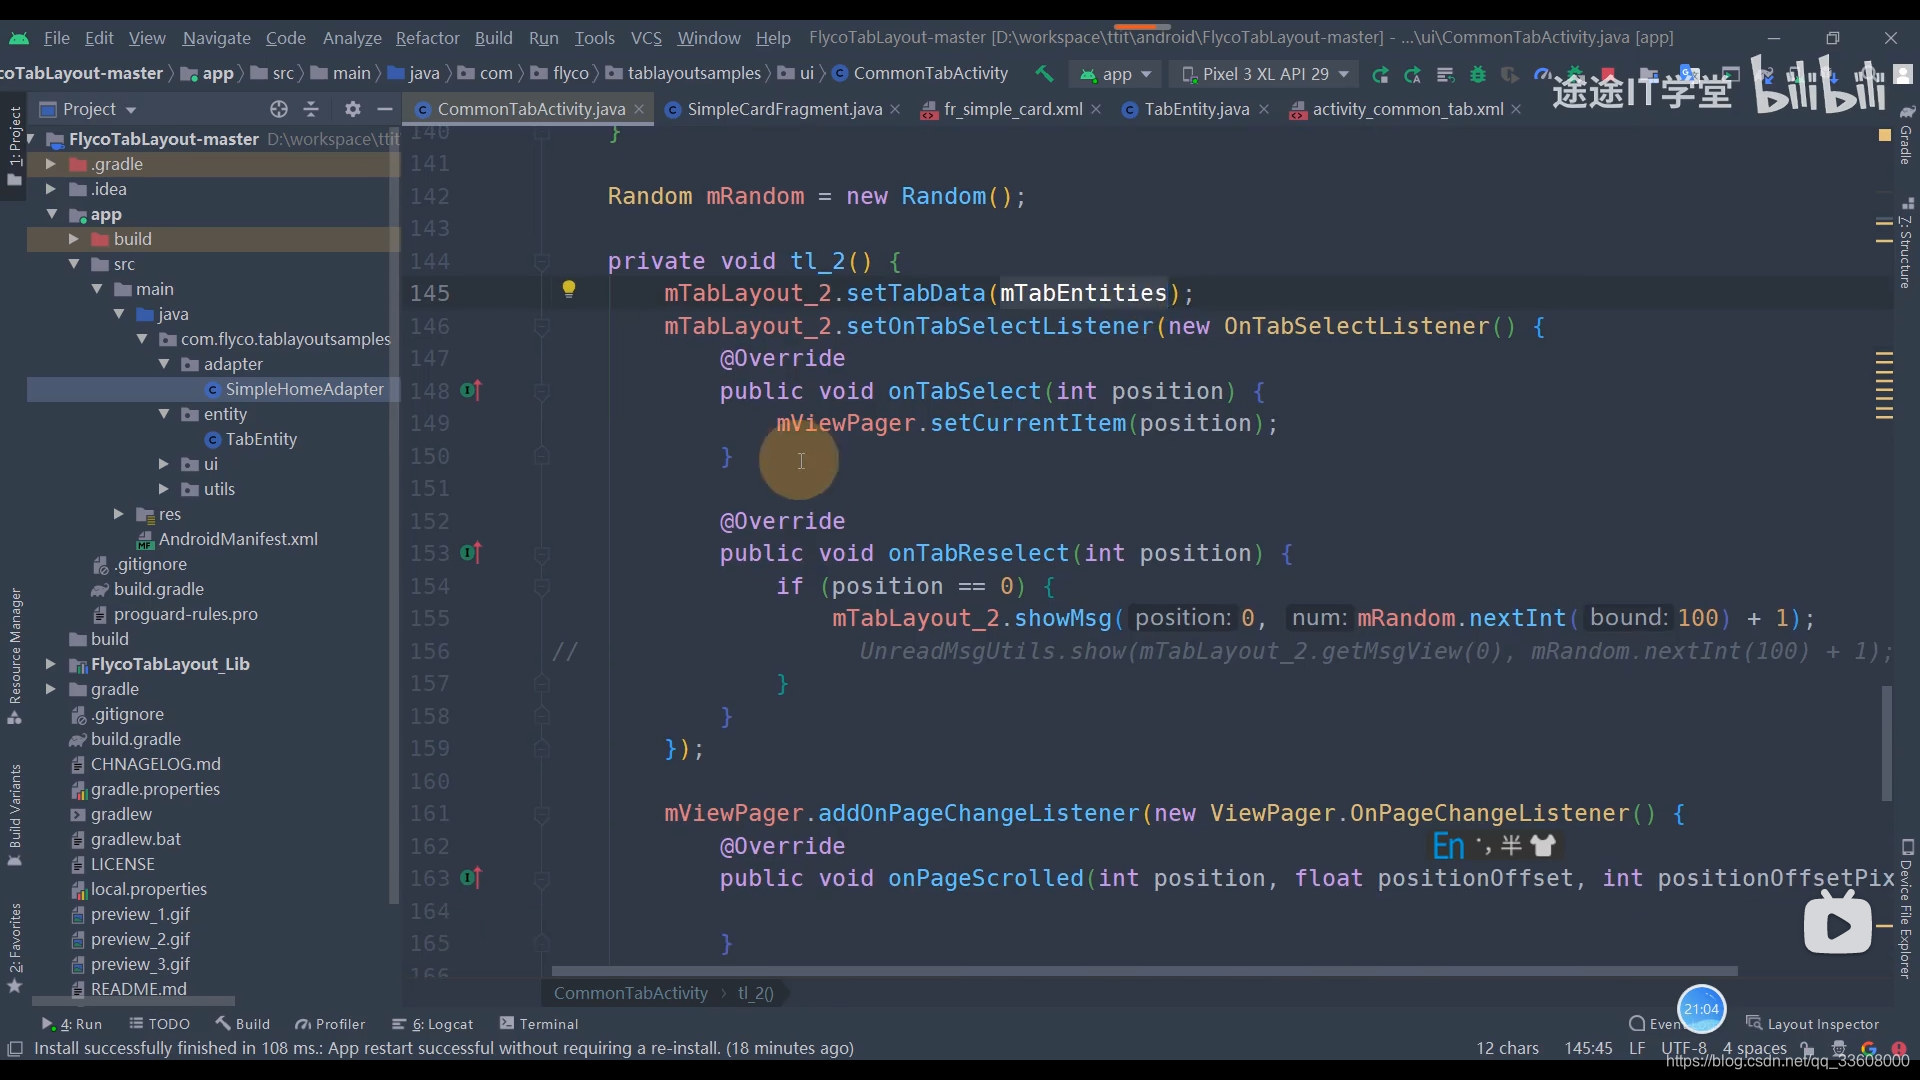Expand the FlycoTabLayout_Lib module
The height and width of the screenshot is (1080, 1920).
[x=50, y=664]
